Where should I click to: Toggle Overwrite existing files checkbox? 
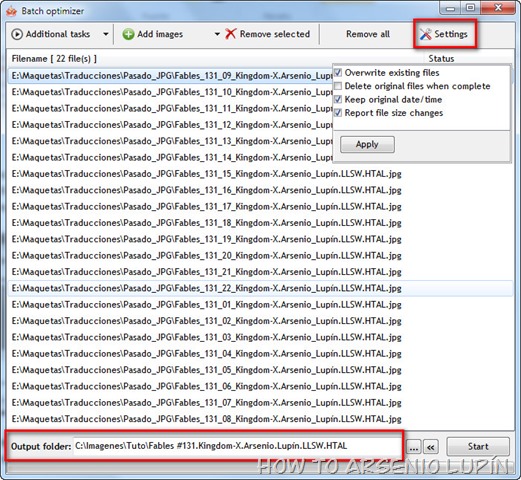click(x=338, y=73)
